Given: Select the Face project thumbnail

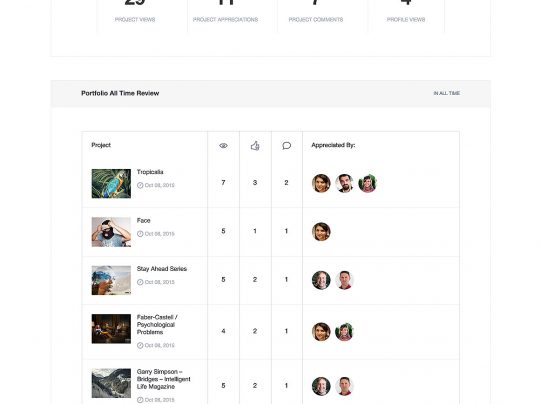Looking at the screenshot, I should (x=111, y=232).
